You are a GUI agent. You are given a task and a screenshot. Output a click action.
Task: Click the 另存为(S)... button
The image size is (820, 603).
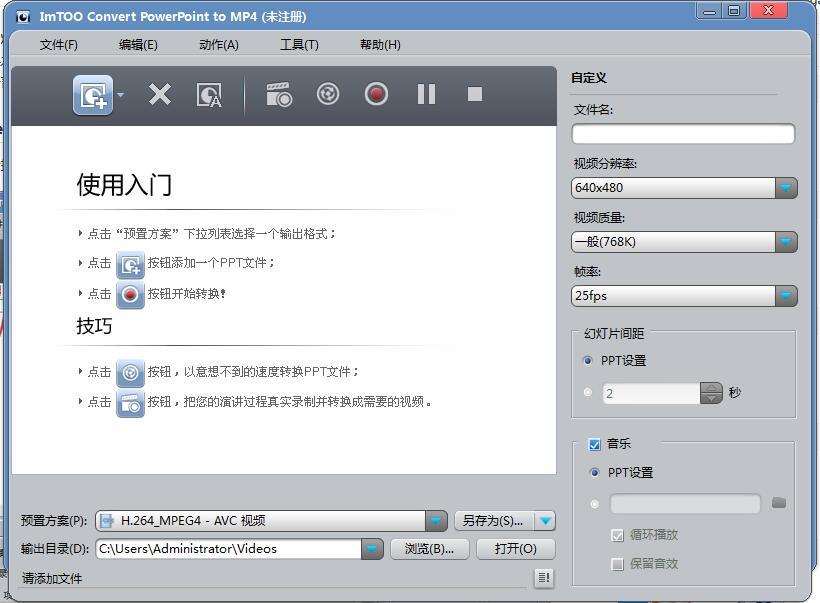[x=494, y=521]
